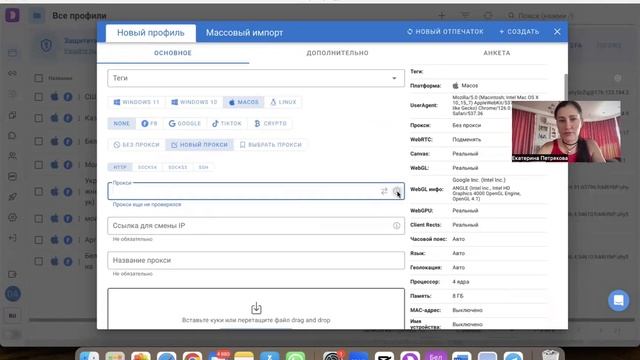Choose SSH proxy protocol
Image resolution: width=640 pixels, height=360 pixels.
tap(203, 167)
